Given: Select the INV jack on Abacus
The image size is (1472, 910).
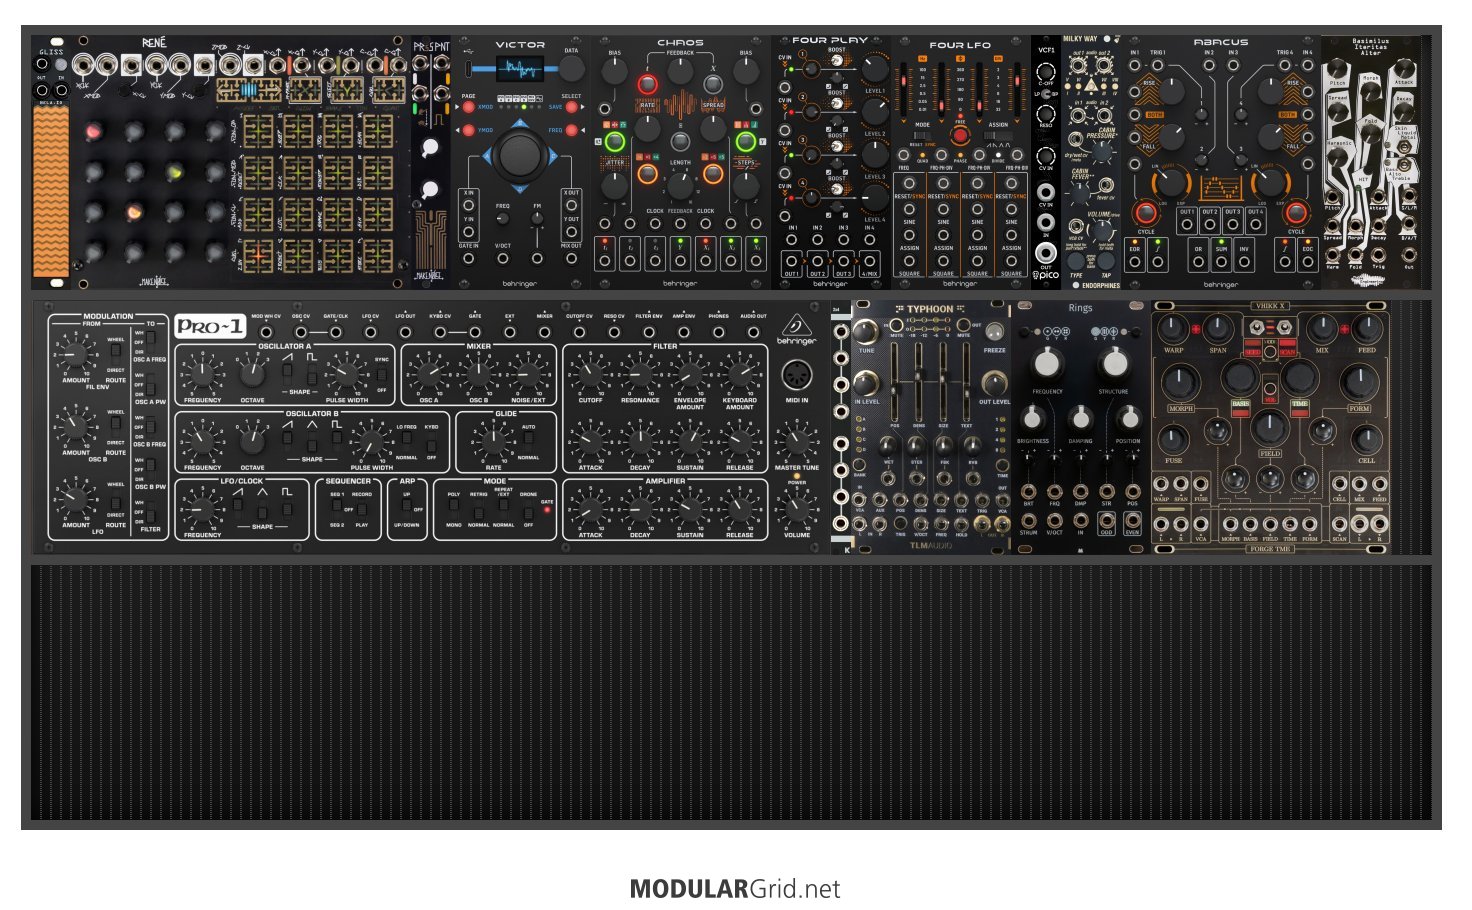Looking at the screenshot, I should (1244, 262).
